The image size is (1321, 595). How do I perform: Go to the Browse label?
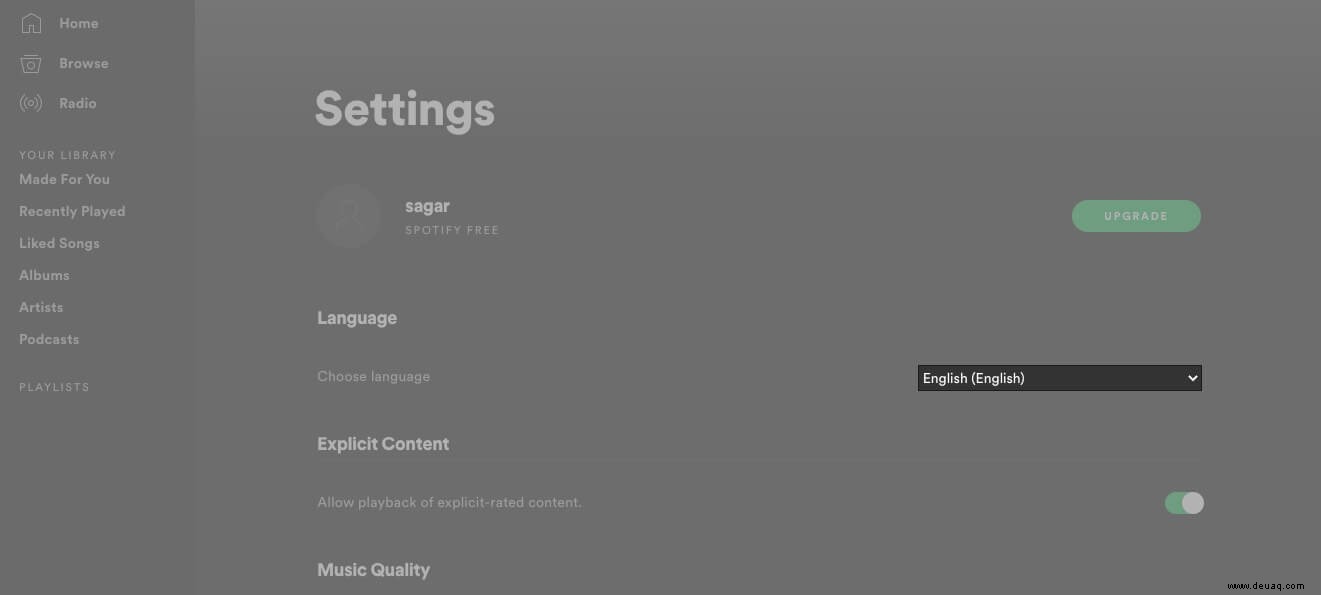tap(83, 63)
